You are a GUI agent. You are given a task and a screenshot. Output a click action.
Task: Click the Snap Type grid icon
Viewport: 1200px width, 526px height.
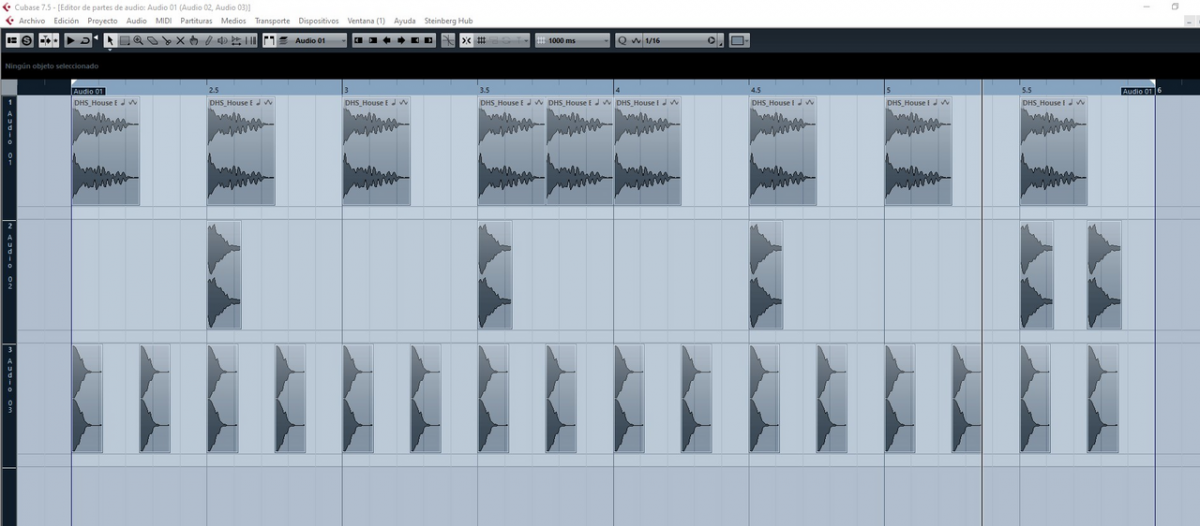click(x=481, y=40)
